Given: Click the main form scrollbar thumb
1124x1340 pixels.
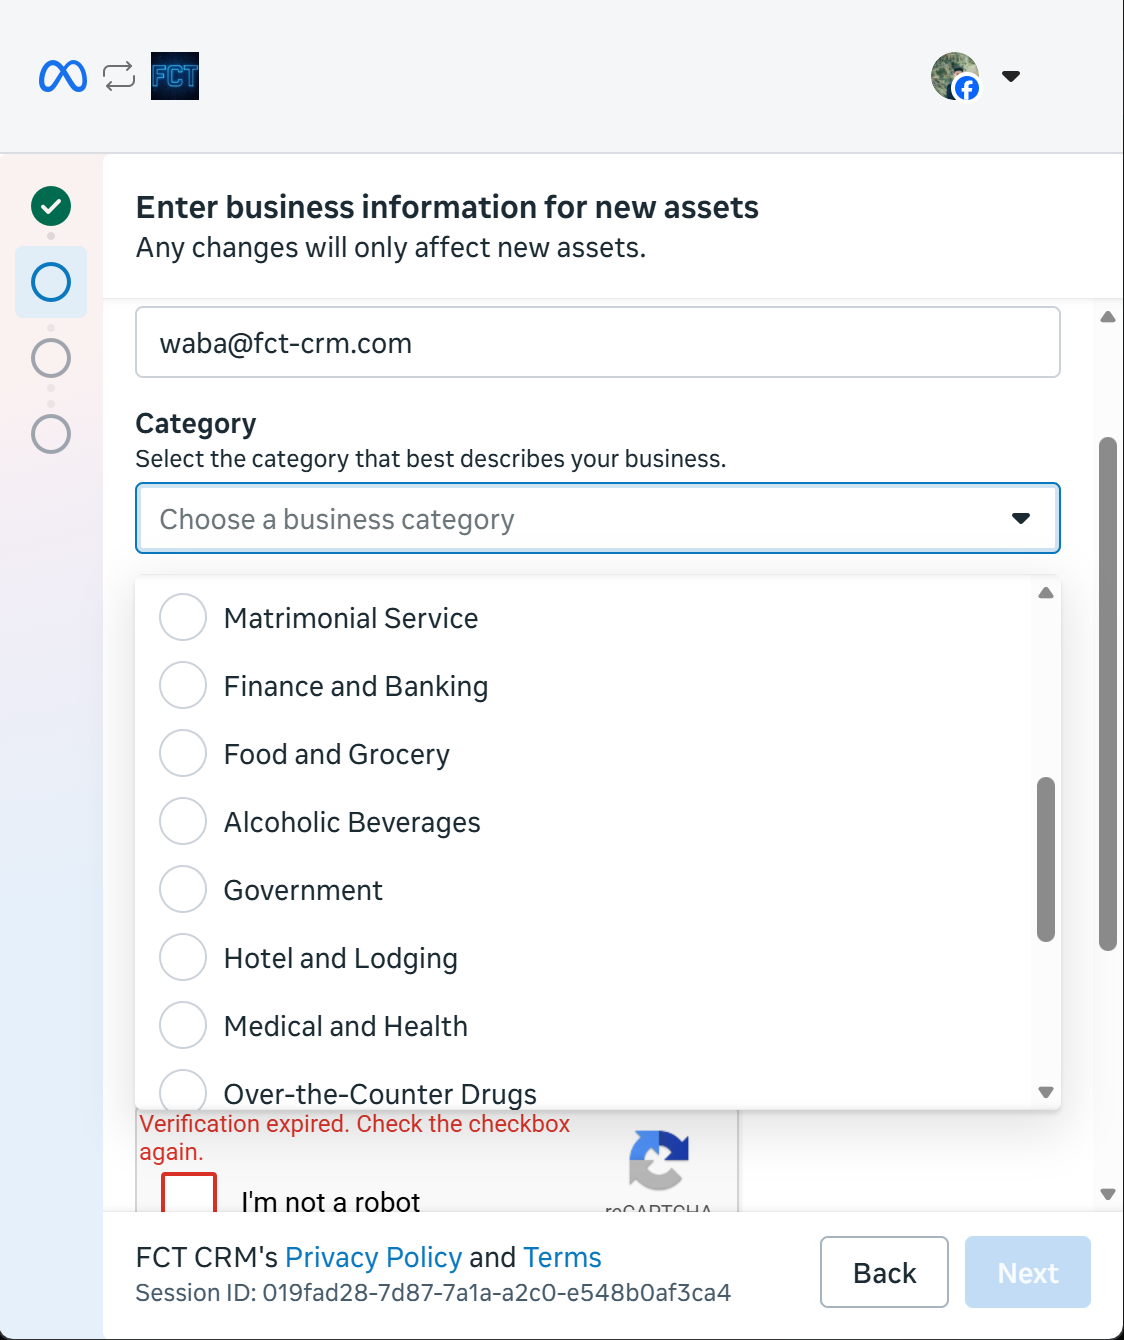Looking at the screenshot, I should tap(1108, 693).
